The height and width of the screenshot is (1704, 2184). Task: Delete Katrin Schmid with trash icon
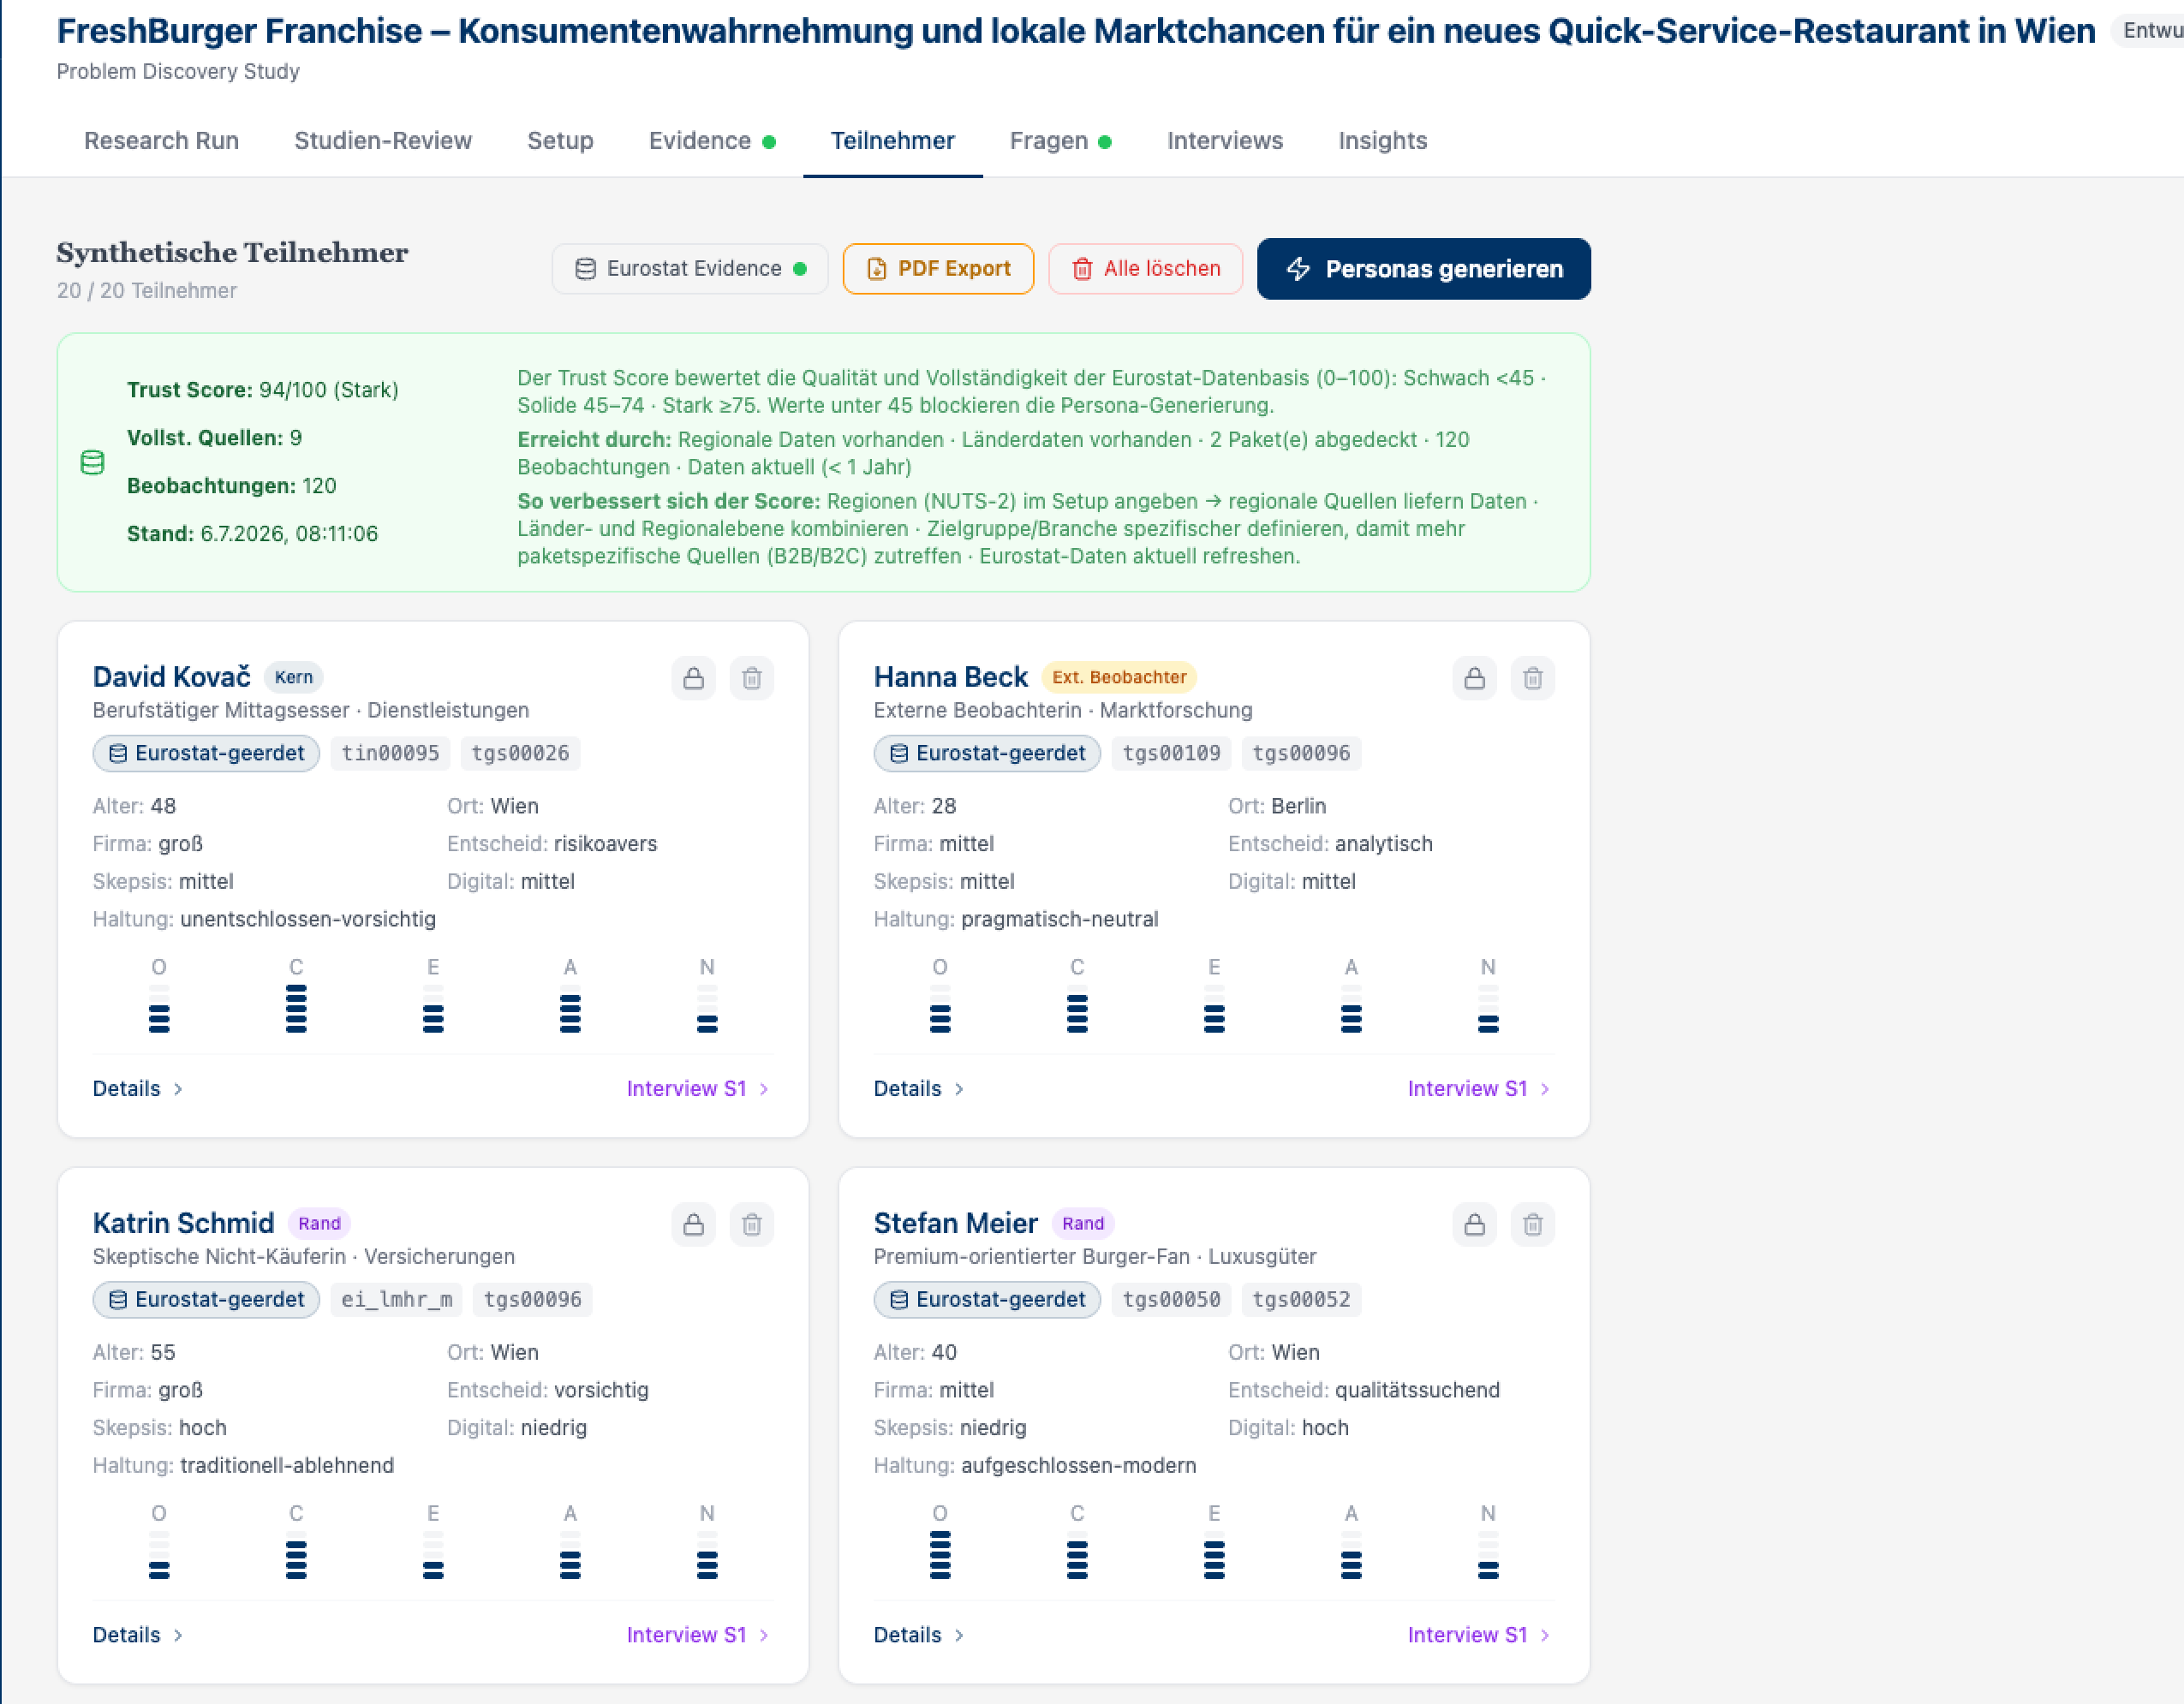coord(752,1225)
